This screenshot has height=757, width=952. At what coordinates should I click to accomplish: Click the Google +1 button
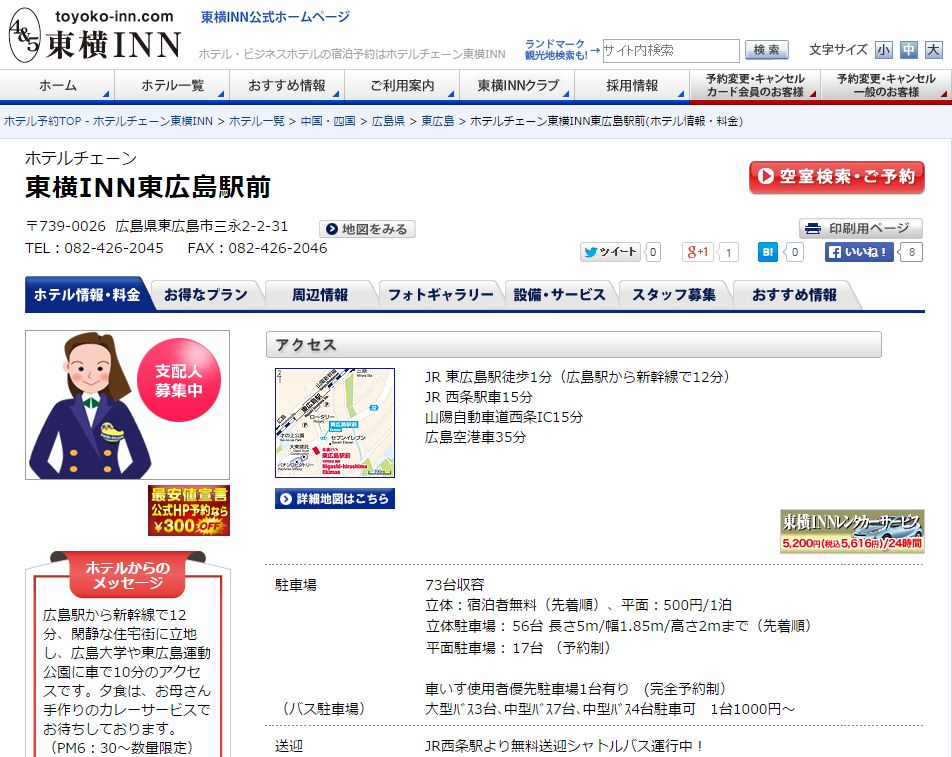pos(698,252)
